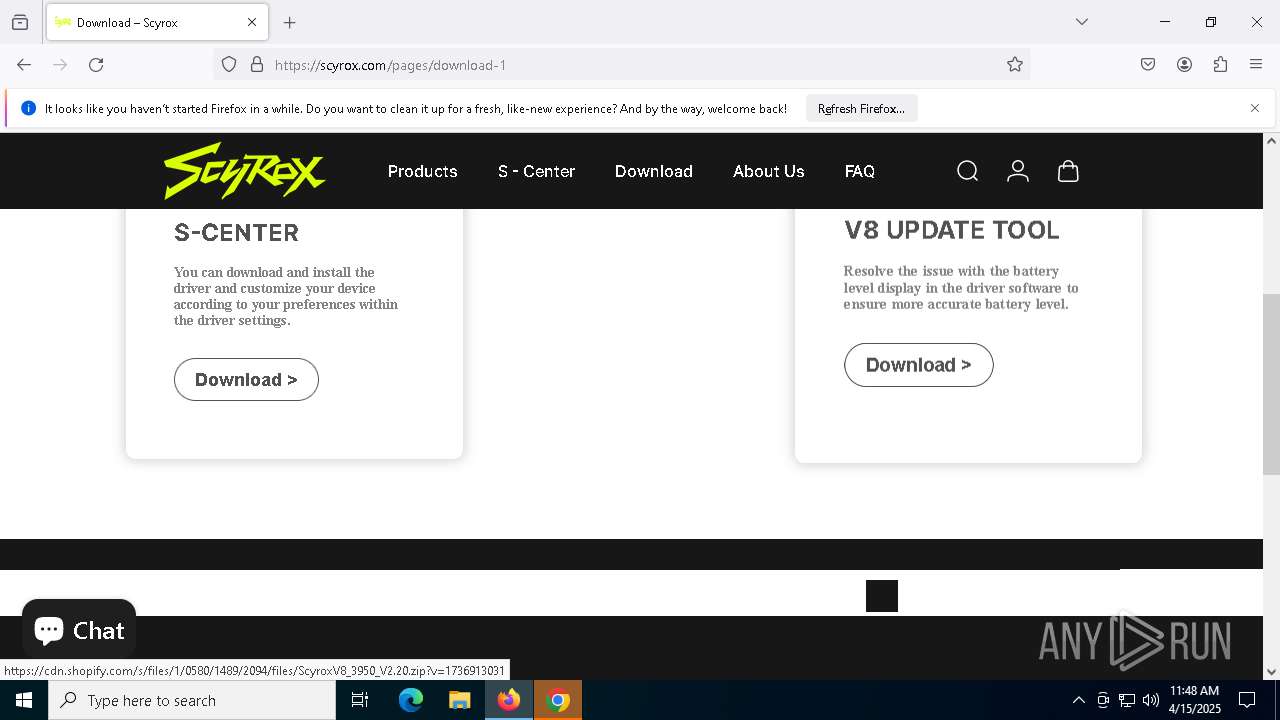Dismiss the Firefox refresh notification bar

[1255, 108]
